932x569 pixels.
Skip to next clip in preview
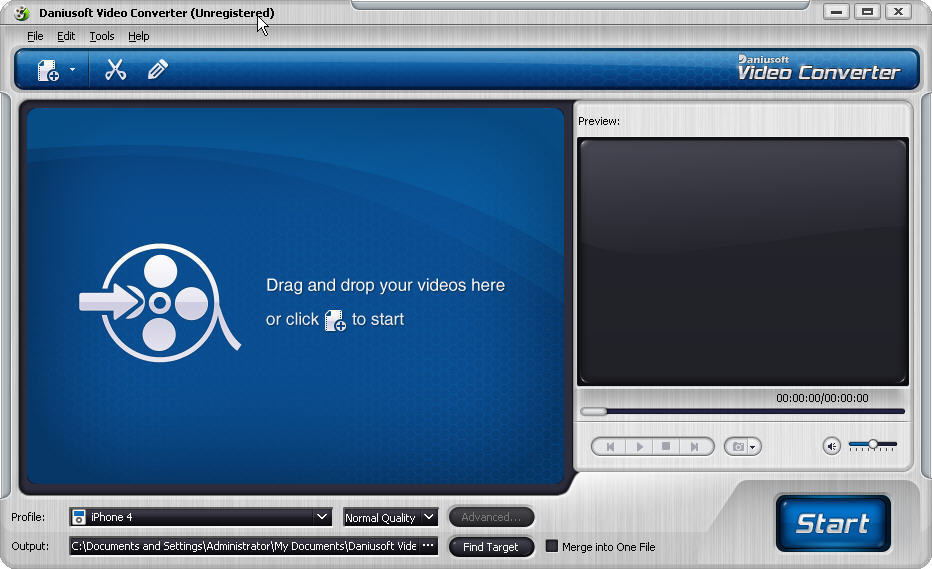click(x=694, y=447)
